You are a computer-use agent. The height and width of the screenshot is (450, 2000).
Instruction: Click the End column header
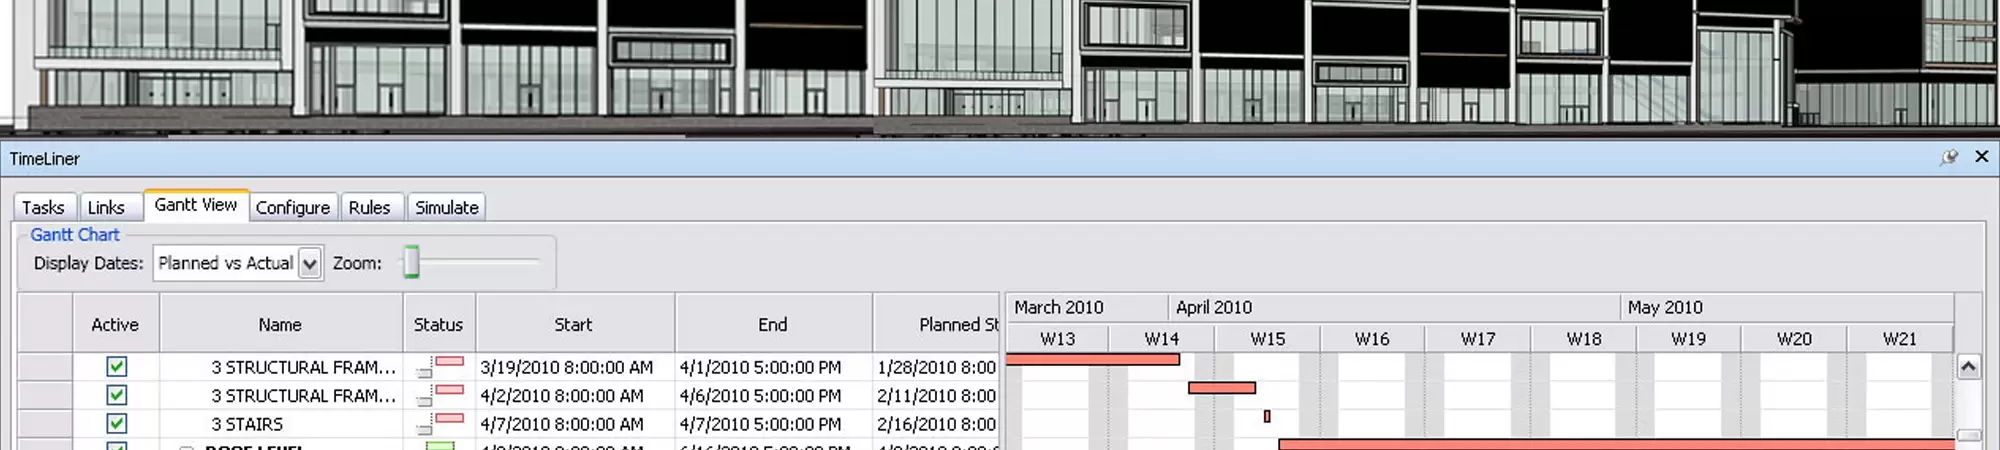(x=773, y=324)
